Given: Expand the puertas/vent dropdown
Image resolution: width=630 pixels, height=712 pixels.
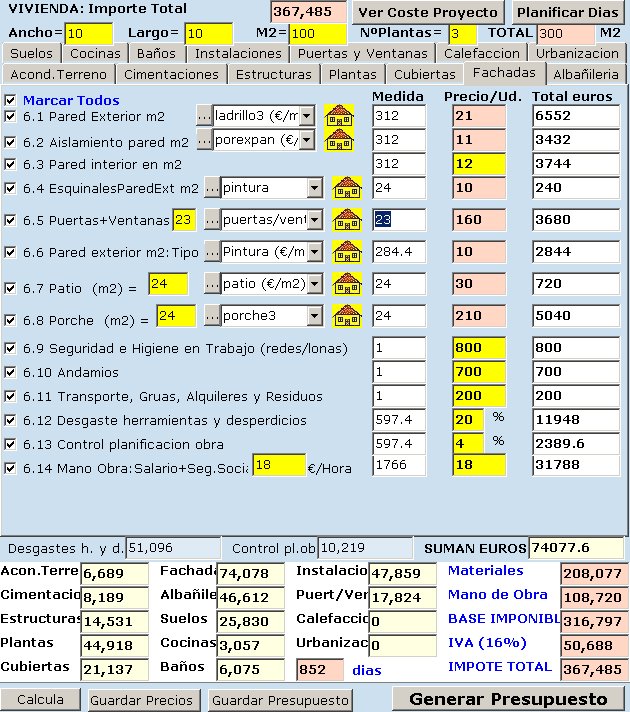Looking at the screenshot, I should pos(314,220).
